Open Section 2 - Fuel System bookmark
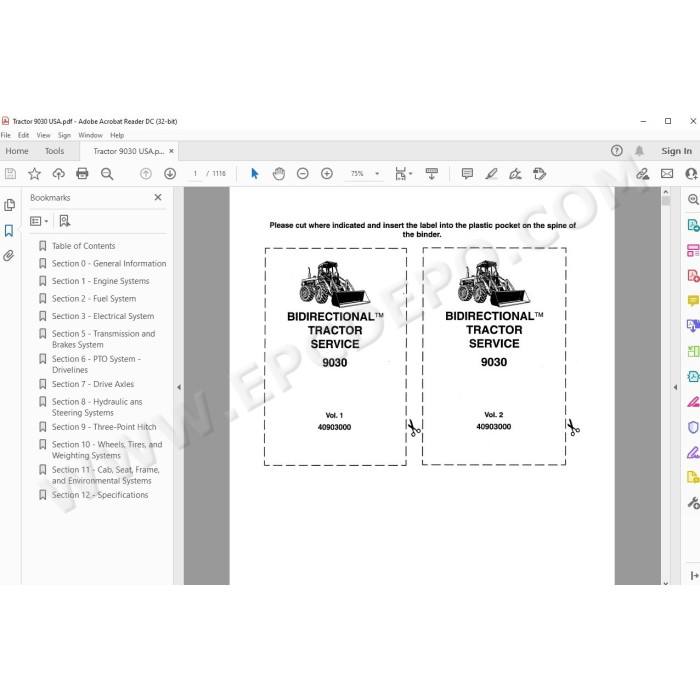The image size is (700, 700). (94, 298)
